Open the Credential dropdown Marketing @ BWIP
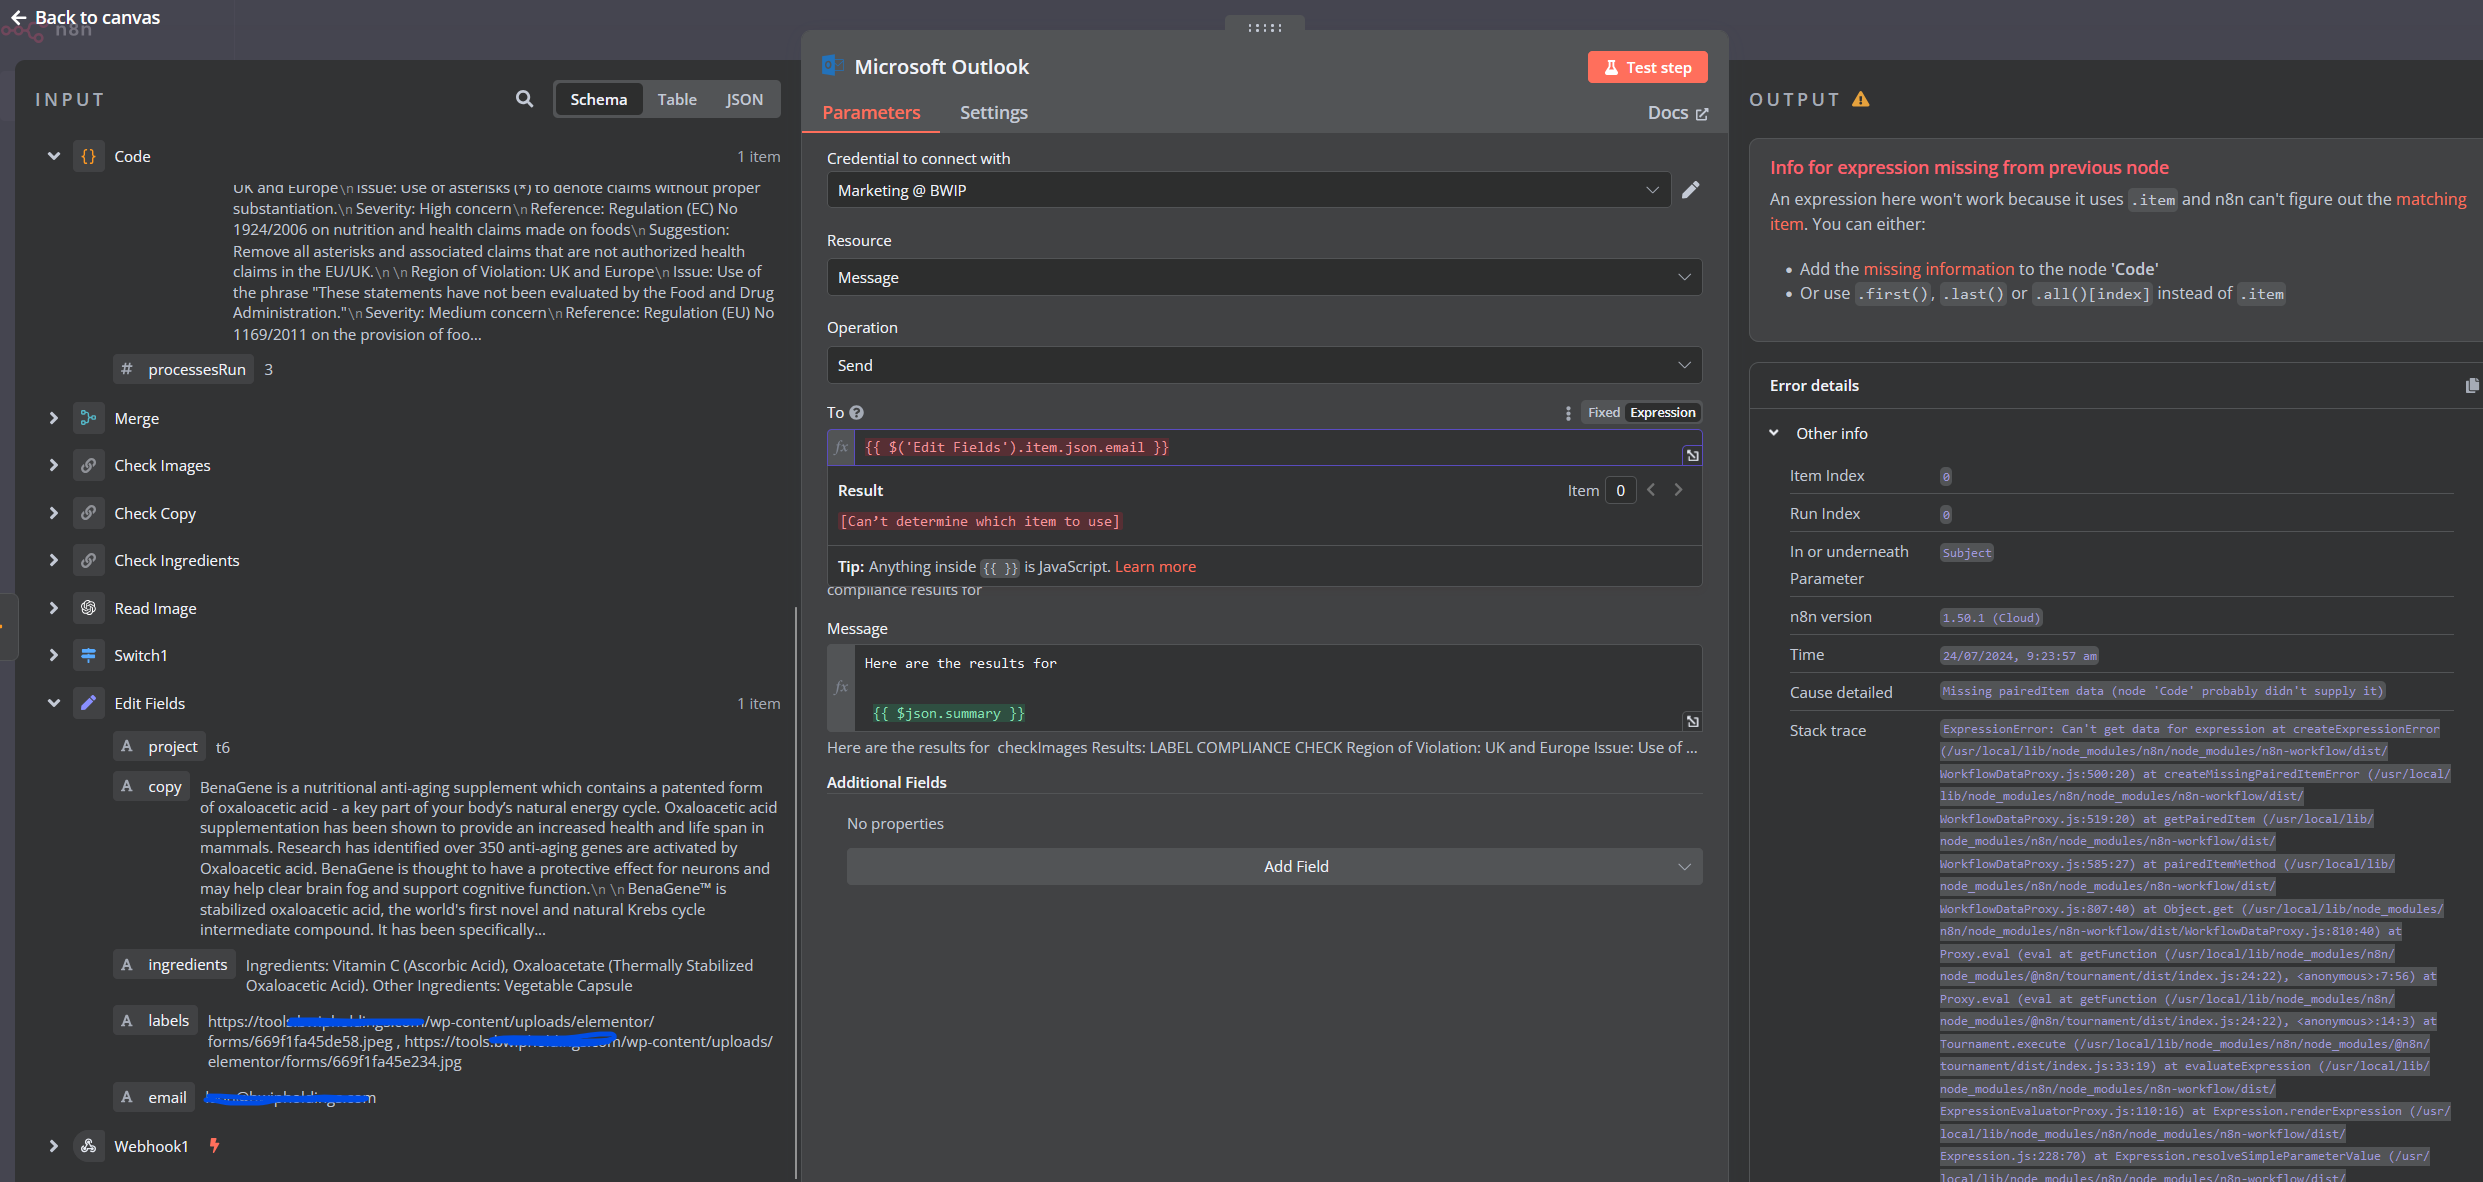Screen dimensions: 2483x1182 [1248, 190]
